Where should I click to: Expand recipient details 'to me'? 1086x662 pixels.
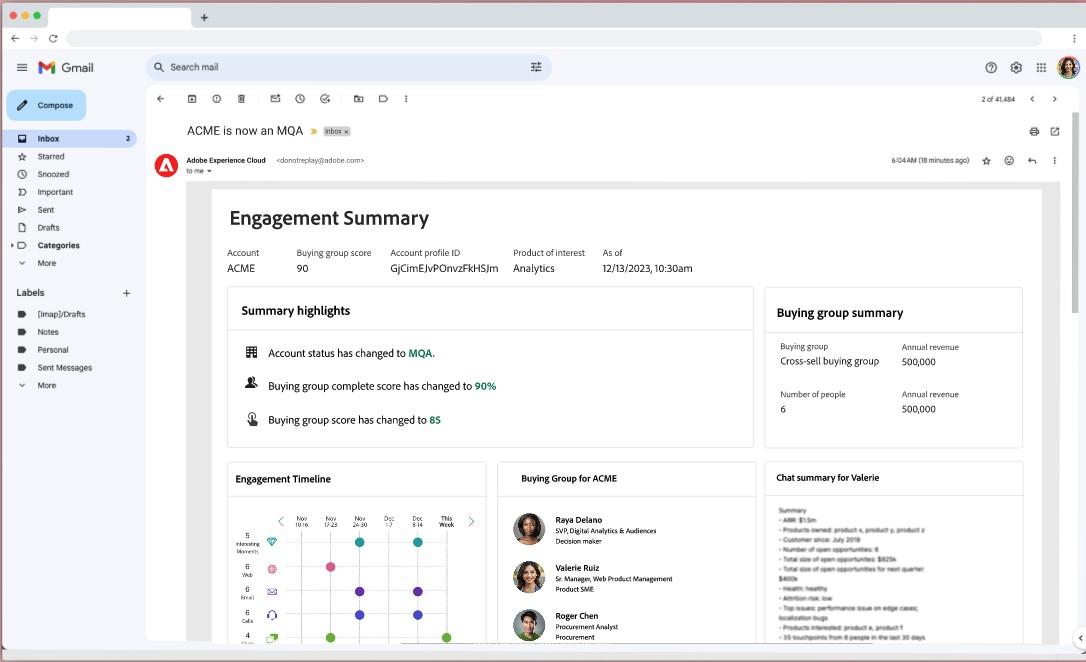[x=209, y=171]
